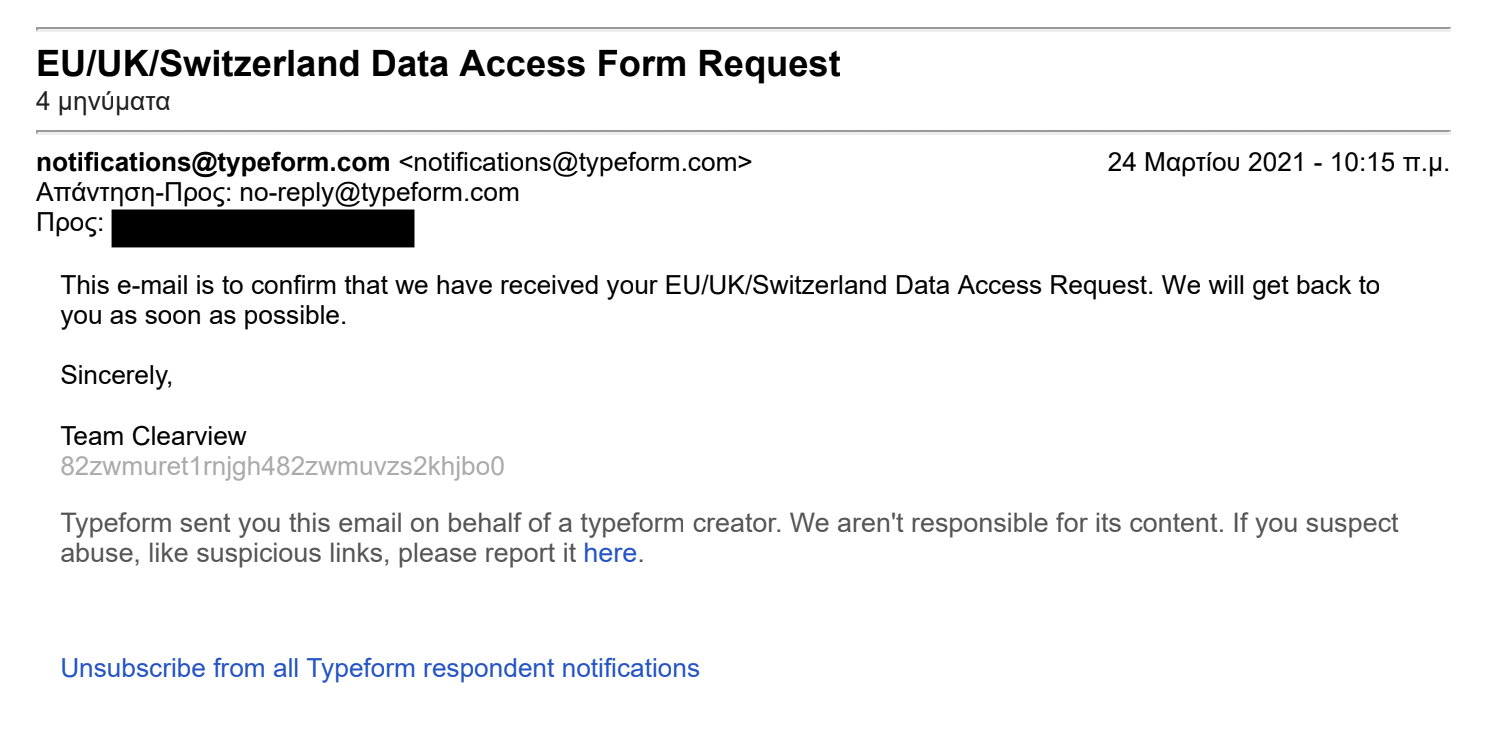
Task: Click the no-reply@typeform.com reply-to address
Action: coord(379,193)
